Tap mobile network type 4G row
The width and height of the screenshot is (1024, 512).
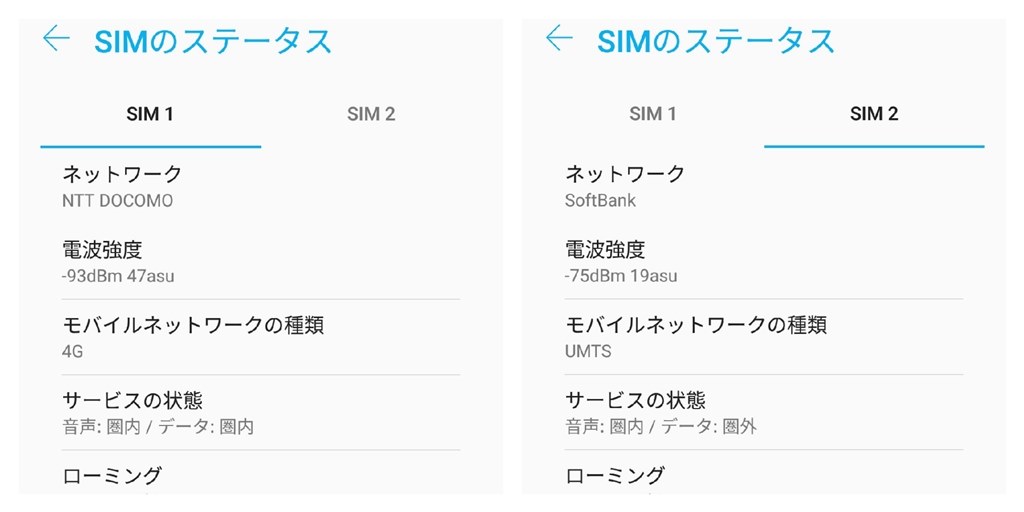(x=193, y=337)
